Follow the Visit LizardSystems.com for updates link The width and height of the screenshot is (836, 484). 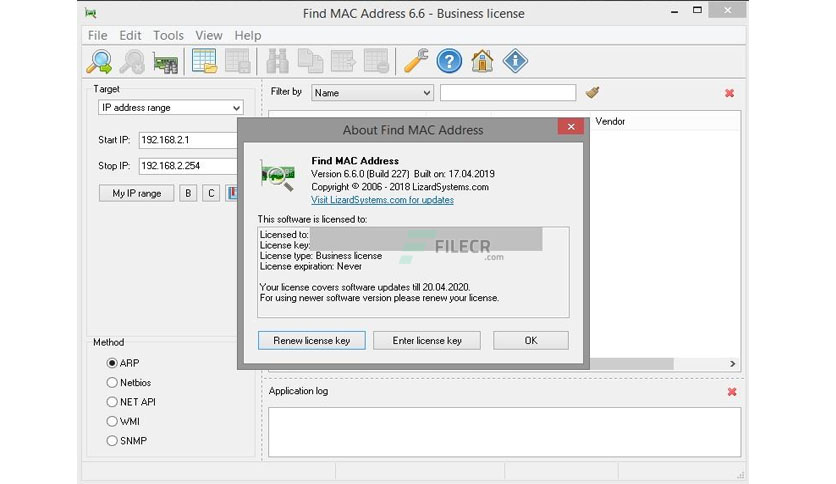point(382,200)
